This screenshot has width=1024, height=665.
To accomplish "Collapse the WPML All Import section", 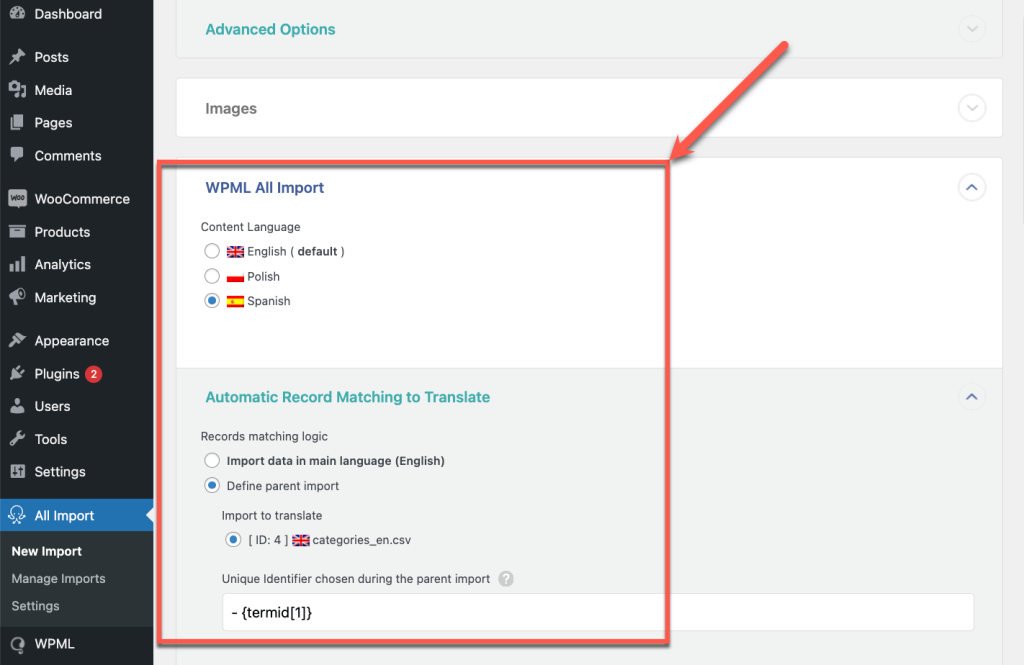I will click(x=972, y=187).
